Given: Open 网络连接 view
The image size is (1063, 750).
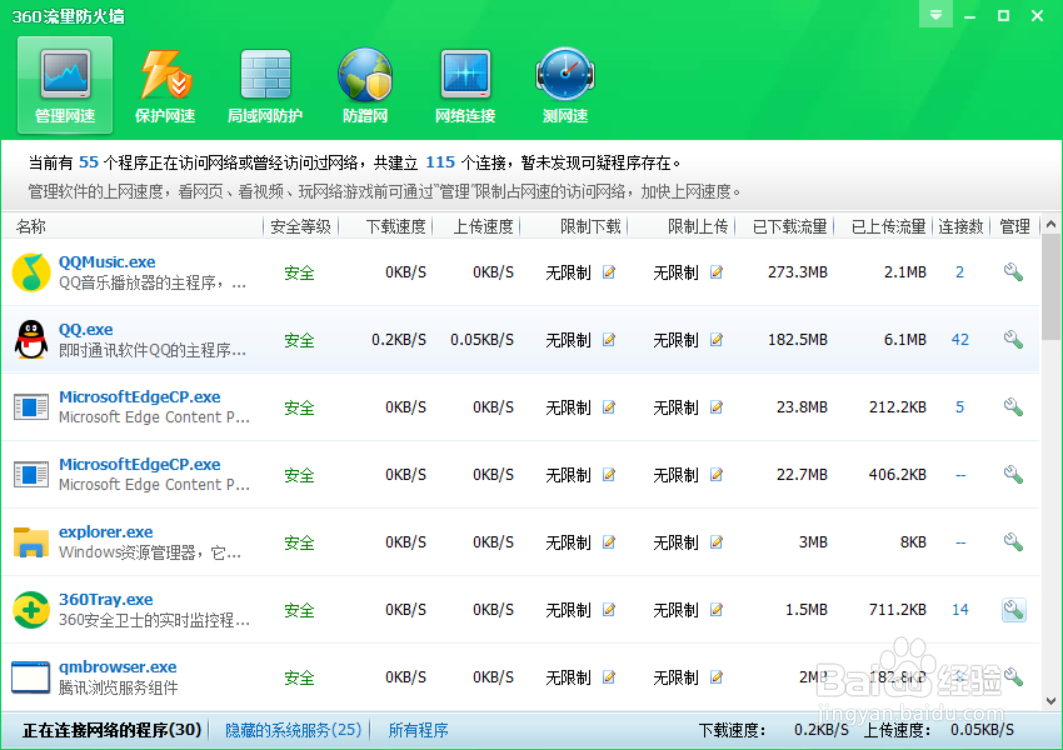Looking at the screenshot, I should pos(465,85).
